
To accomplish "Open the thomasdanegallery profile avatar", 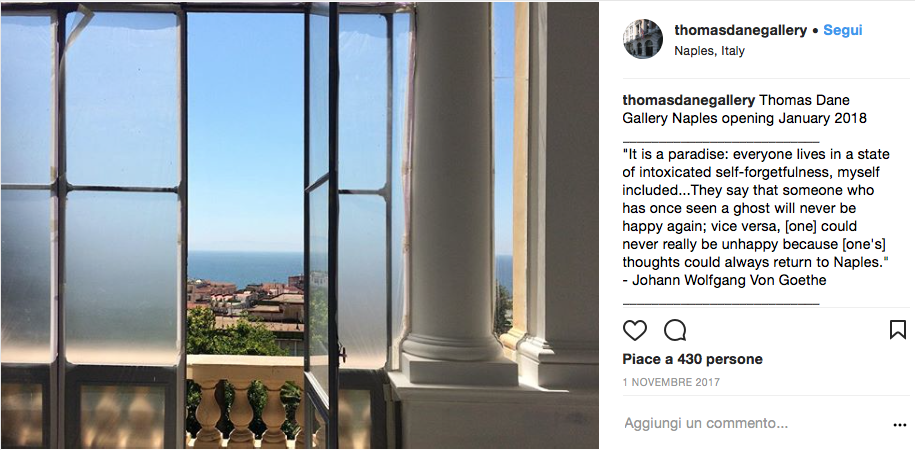I will point(643,39).
